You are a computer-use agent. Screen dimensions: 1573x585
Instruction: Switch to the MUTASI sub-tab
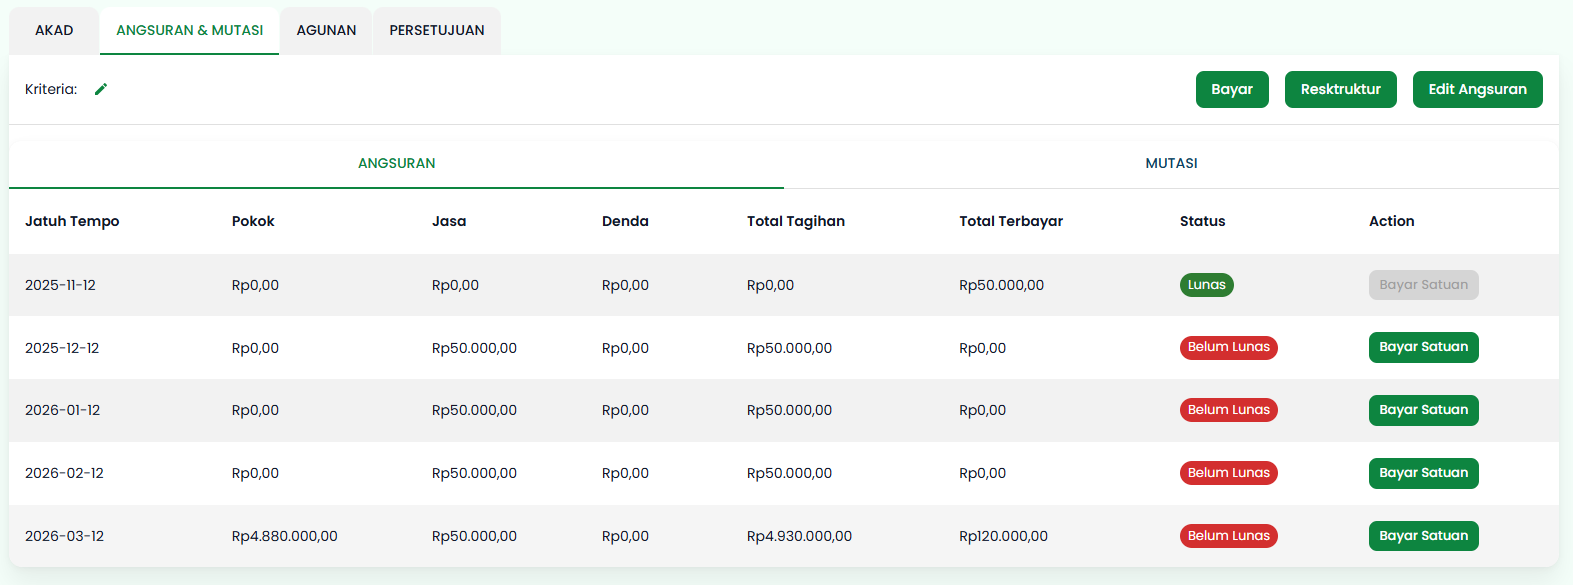[1171, 163]
